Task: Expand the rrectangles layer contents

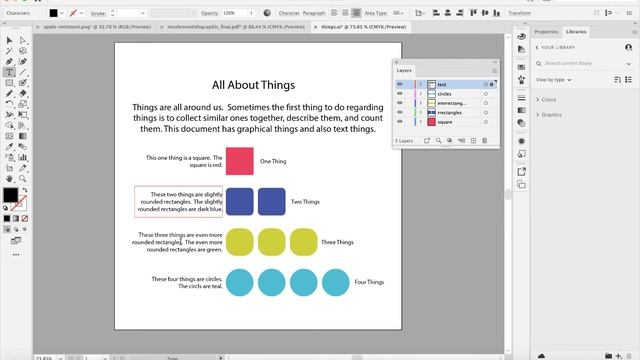Action: click(421, 113)
